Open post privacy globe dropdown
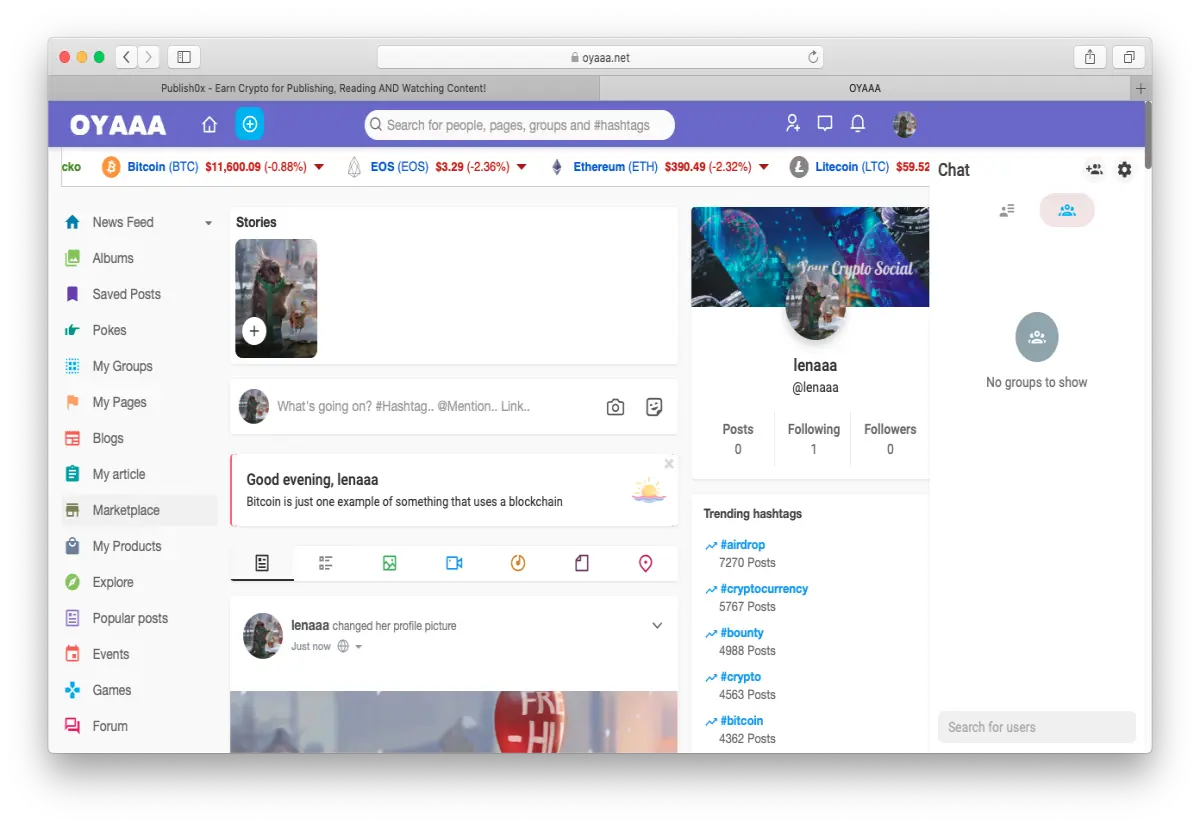1200x827 pixels. pyautogui.click(x=350, y=647)
